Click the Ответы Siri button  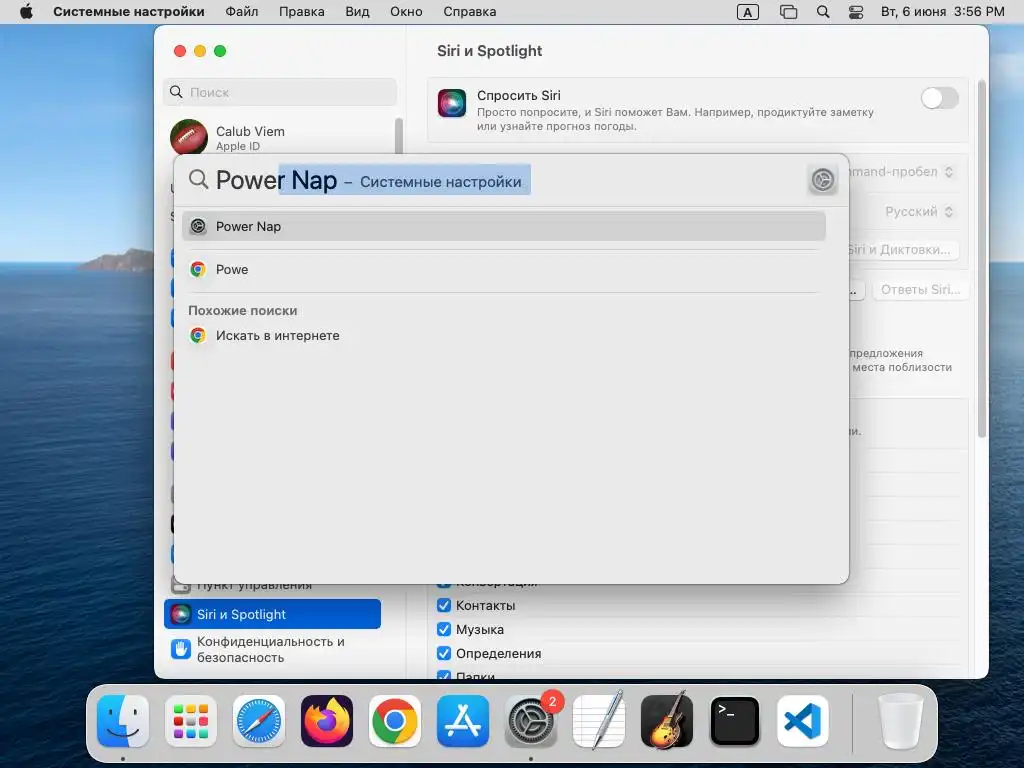click(x=920, y=289)
